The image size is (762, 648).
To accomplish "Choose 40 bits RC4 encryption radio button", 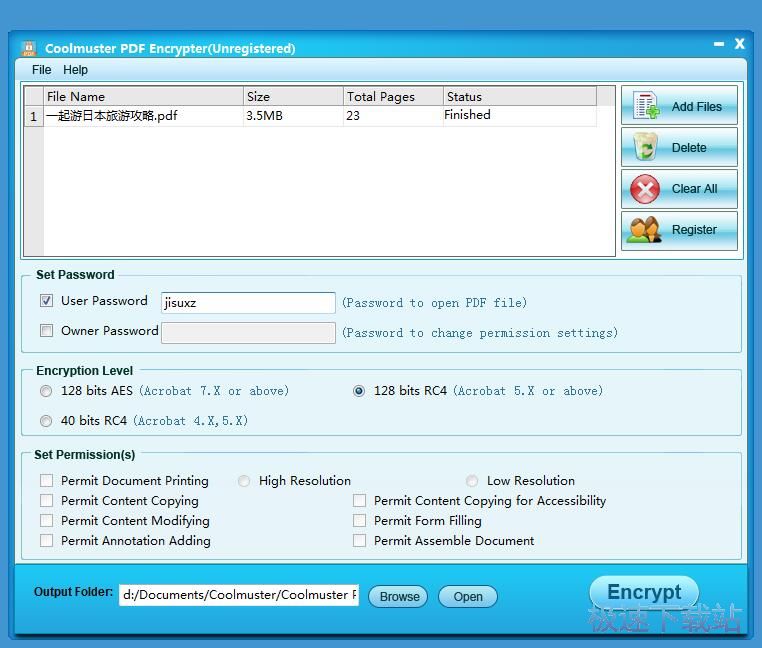I will 46,421.
